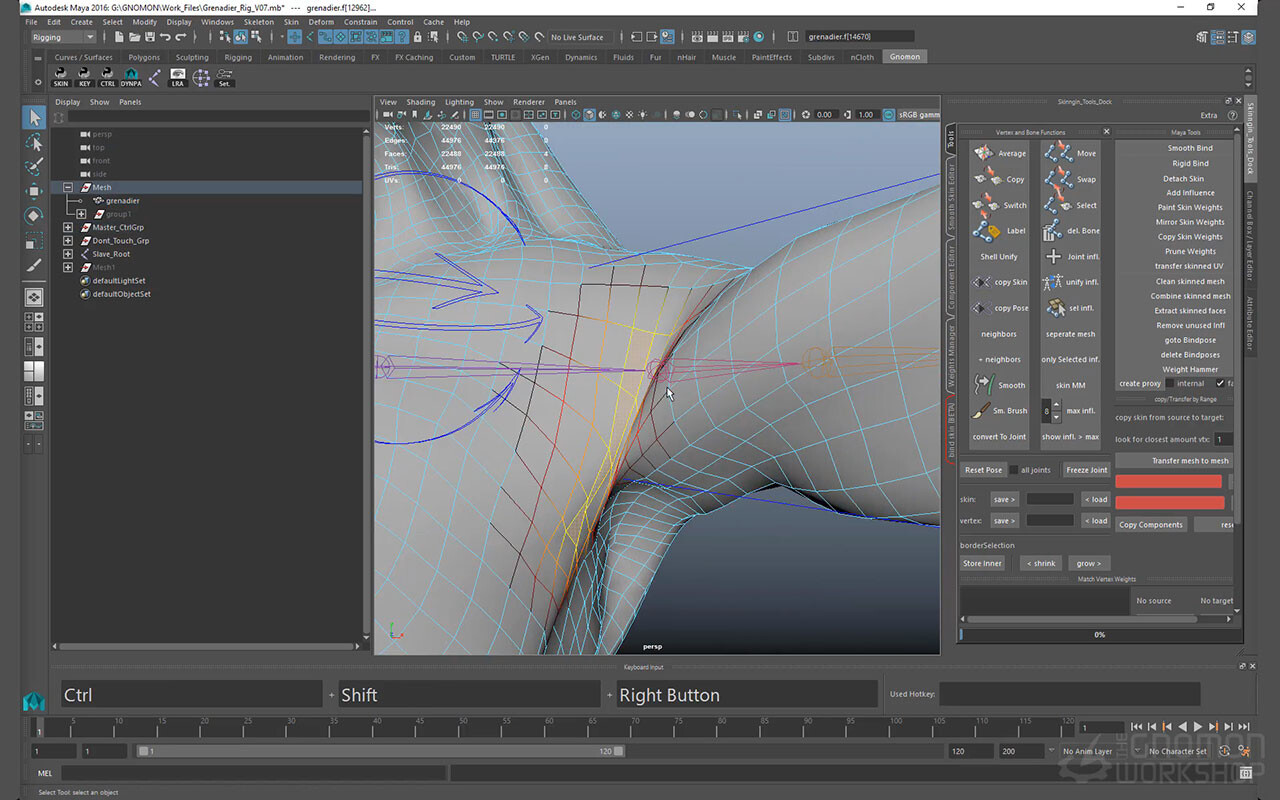Click the SKIN shelf icon
1280x800 pixels.
[61, 77]
